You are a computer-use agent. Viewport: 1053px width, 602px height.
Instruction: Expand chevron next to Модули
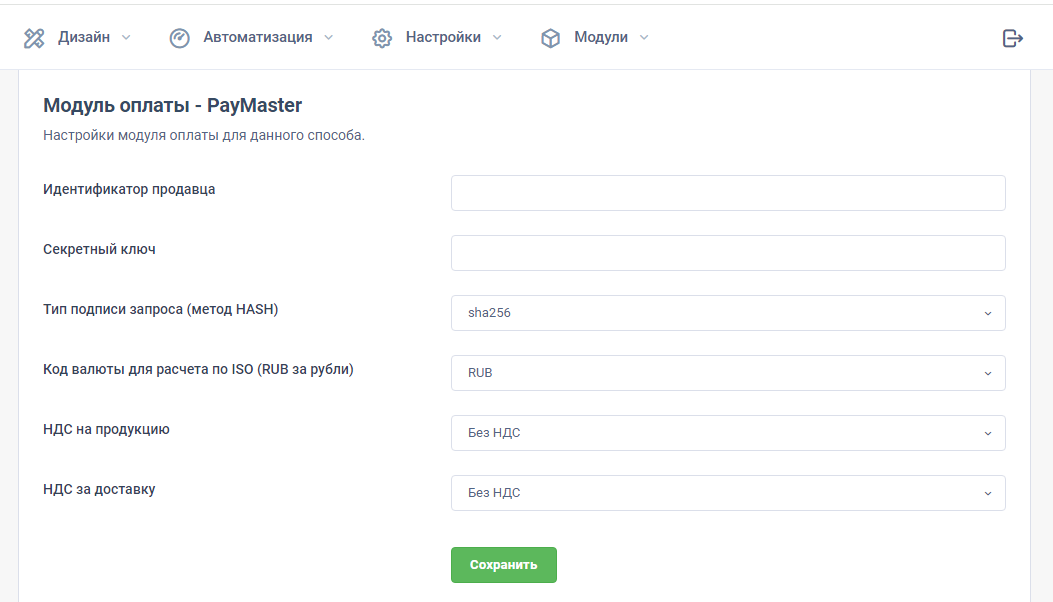click(644, 38)
